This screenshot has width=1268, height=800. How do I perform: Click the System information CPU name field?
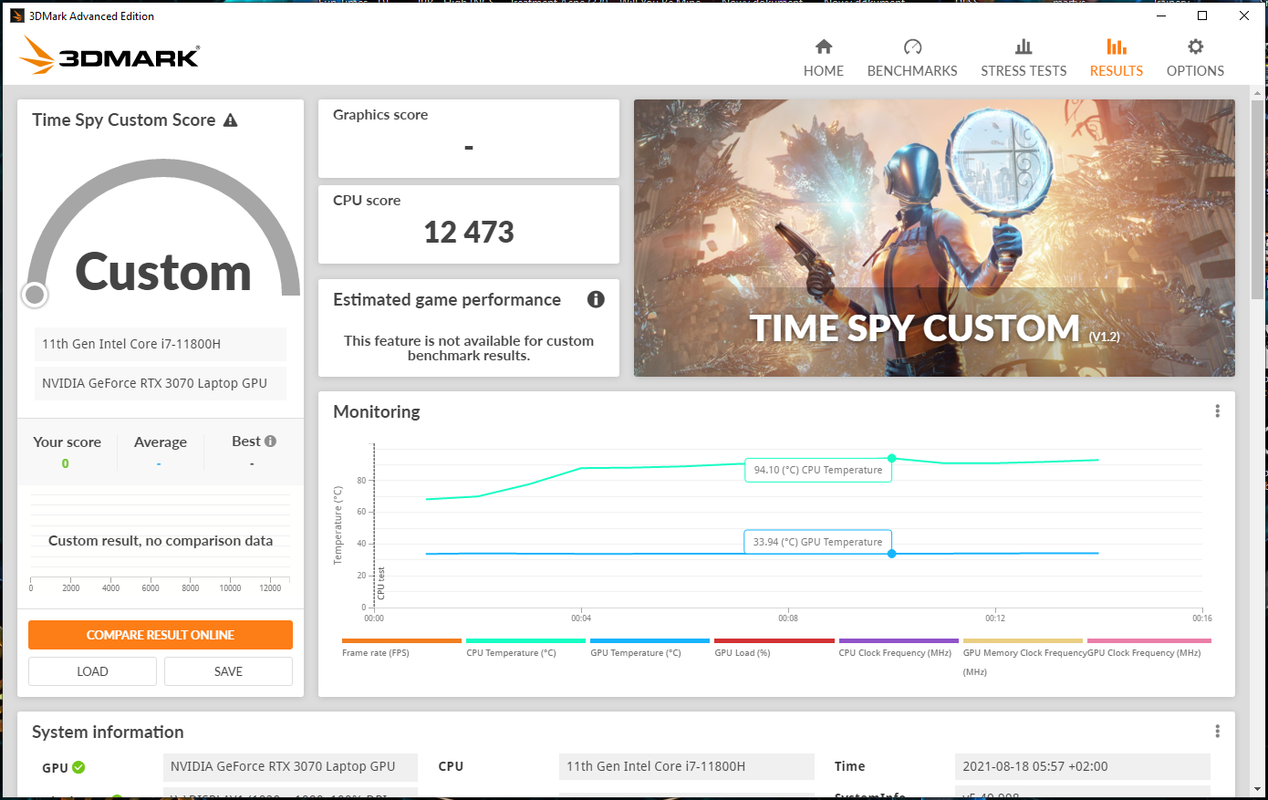coord(686,766)
